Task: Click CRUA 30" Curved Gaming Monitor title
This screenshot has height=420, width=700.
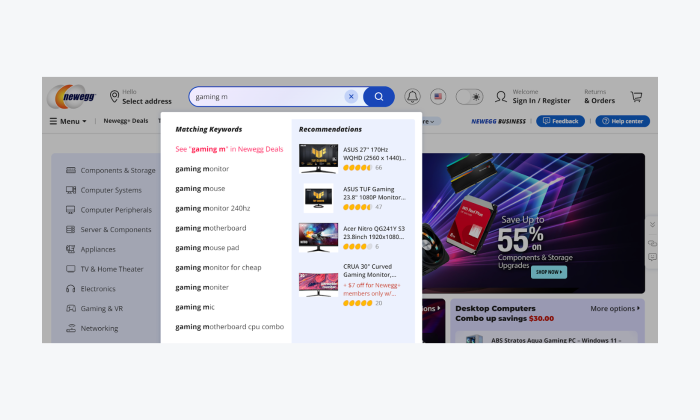Action: pos(370,270)
